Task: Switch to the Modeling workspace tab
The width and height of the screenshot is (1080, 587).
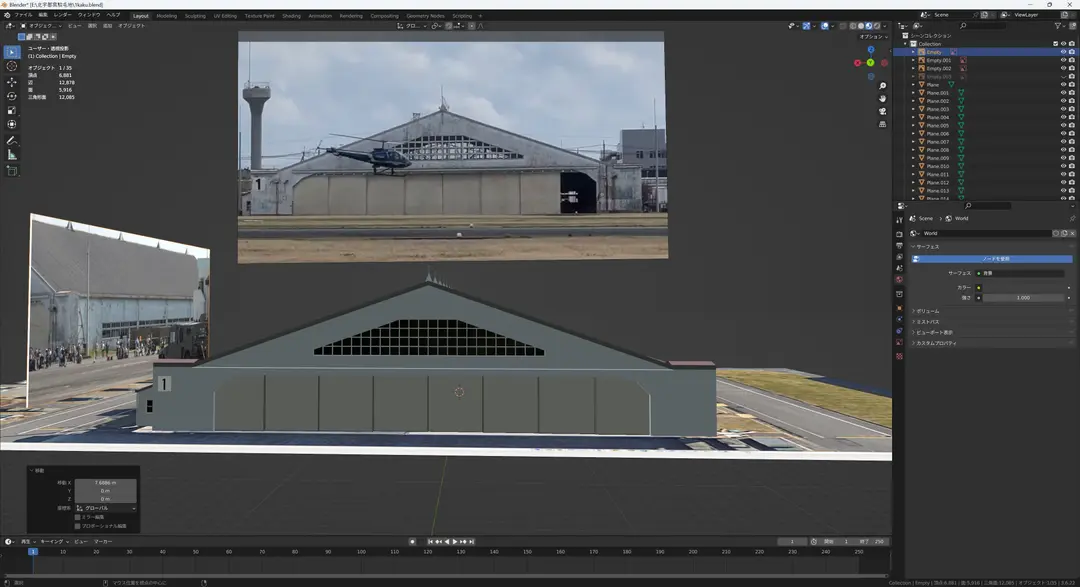Action: (x=166, y=16)
